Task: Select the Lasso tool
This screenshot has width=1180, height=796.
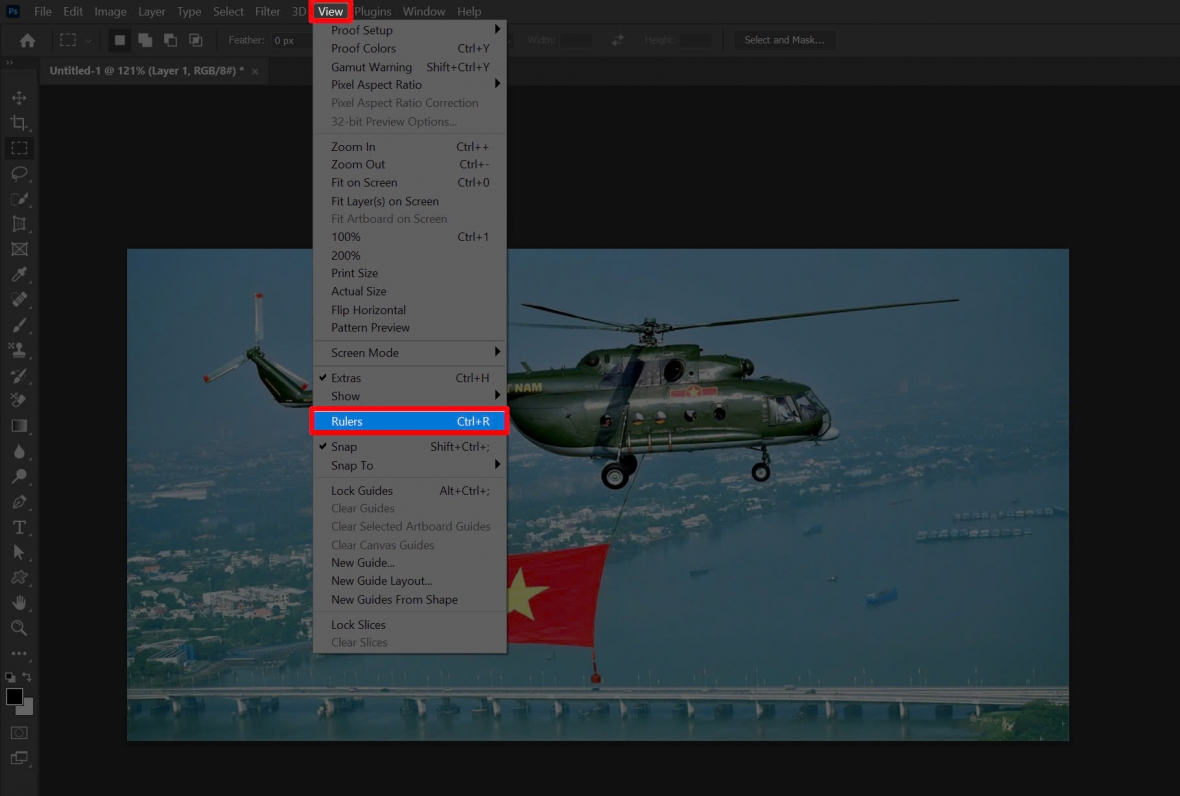Action: pos(19,174)
